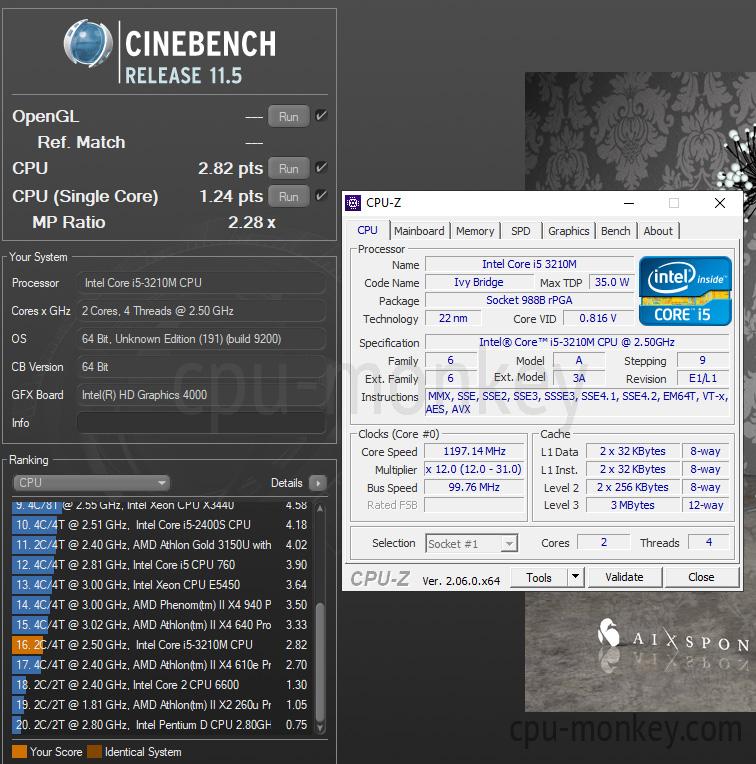The image size is (756, 764).
Task: Select the Intel Core 2 CPU 6600 row
Action: [x=162, y=685]
